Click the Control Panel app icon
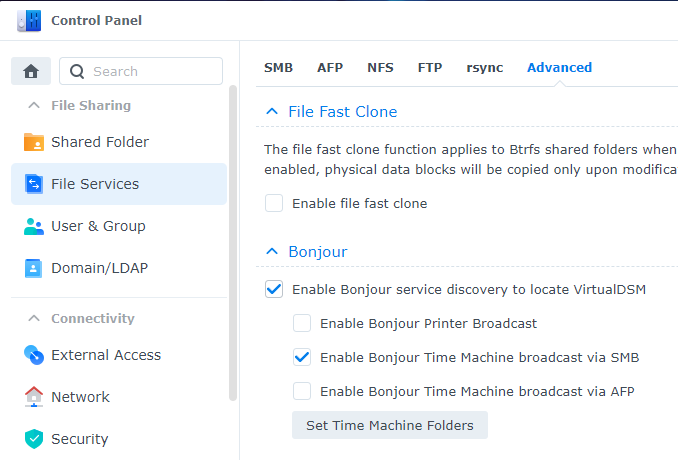The height and width of the screenshot is (460, 678). [29, 20]
